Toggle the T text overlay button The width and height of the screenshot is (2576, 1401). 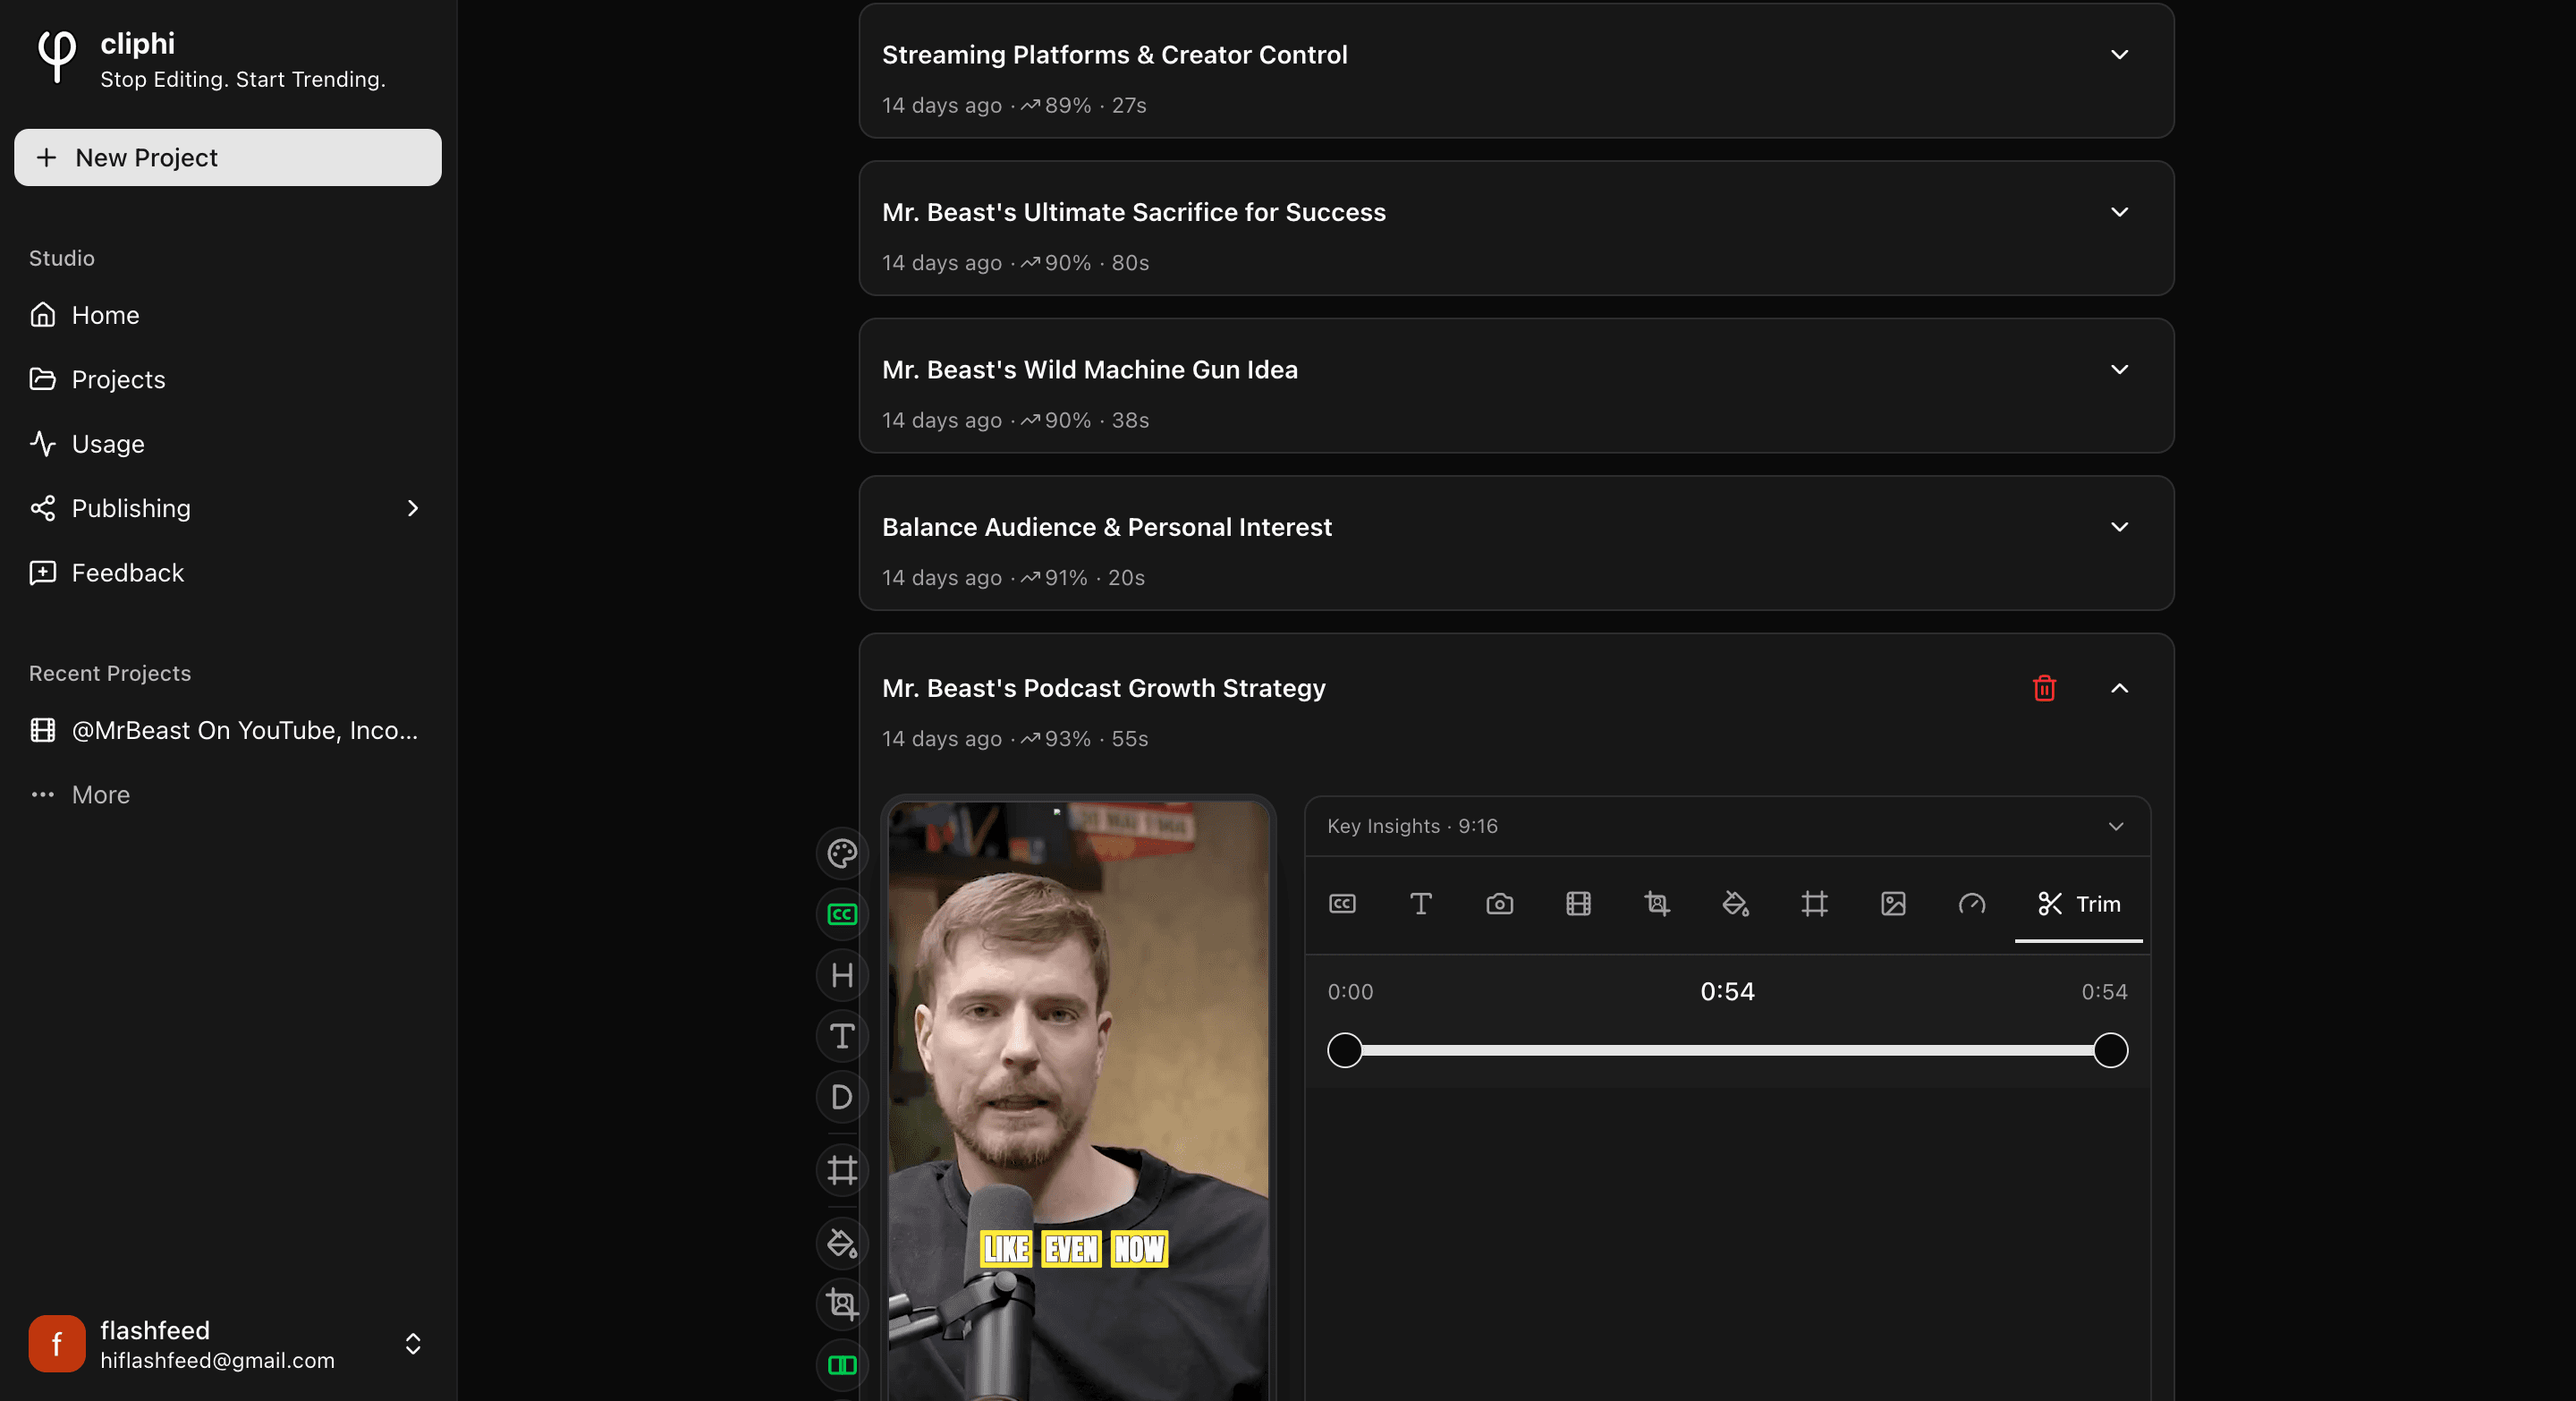point(842,1036)
